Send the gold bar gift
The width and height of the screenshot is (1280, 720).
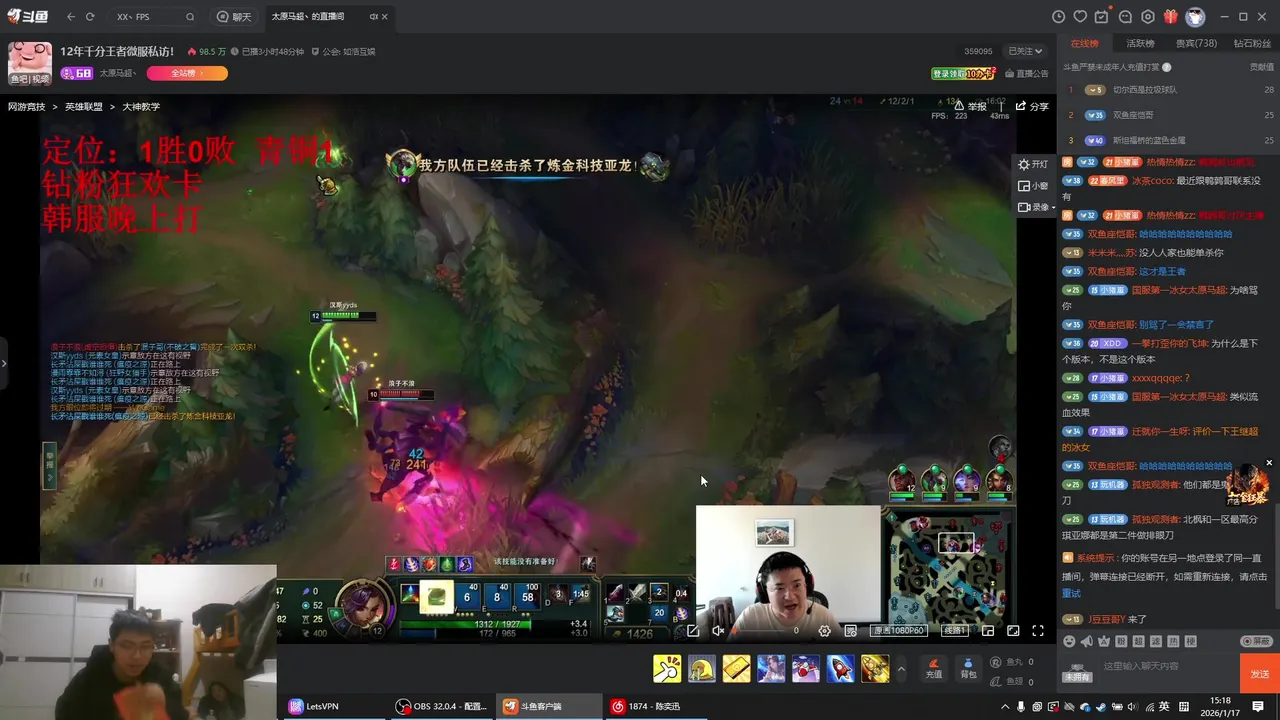(x=736, y=668)
